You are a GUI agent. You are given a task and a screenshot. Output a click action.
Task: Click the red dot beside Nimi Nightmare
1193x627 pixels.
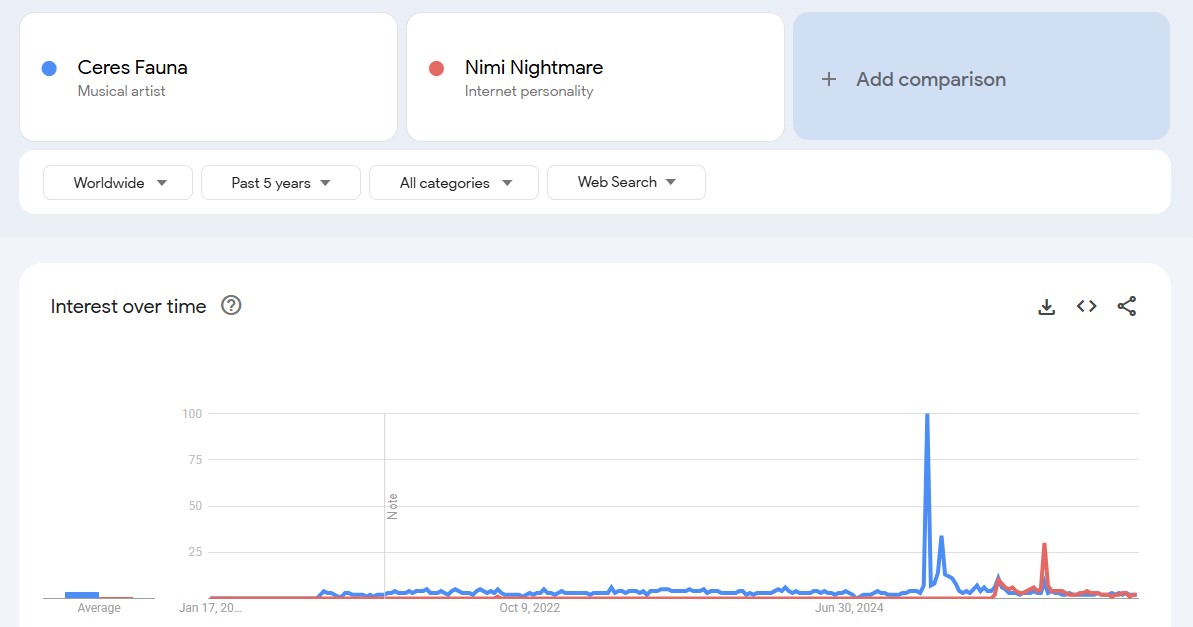point(436,68)
